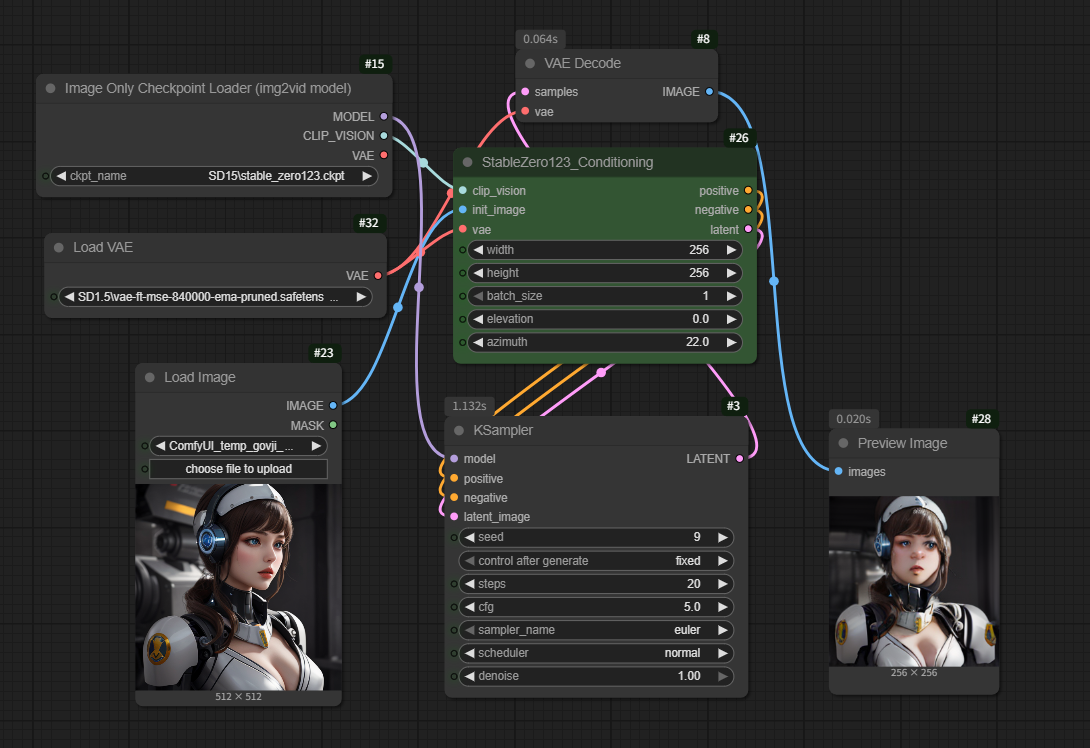Open the ckpt_name checkpoint selector

214,176
